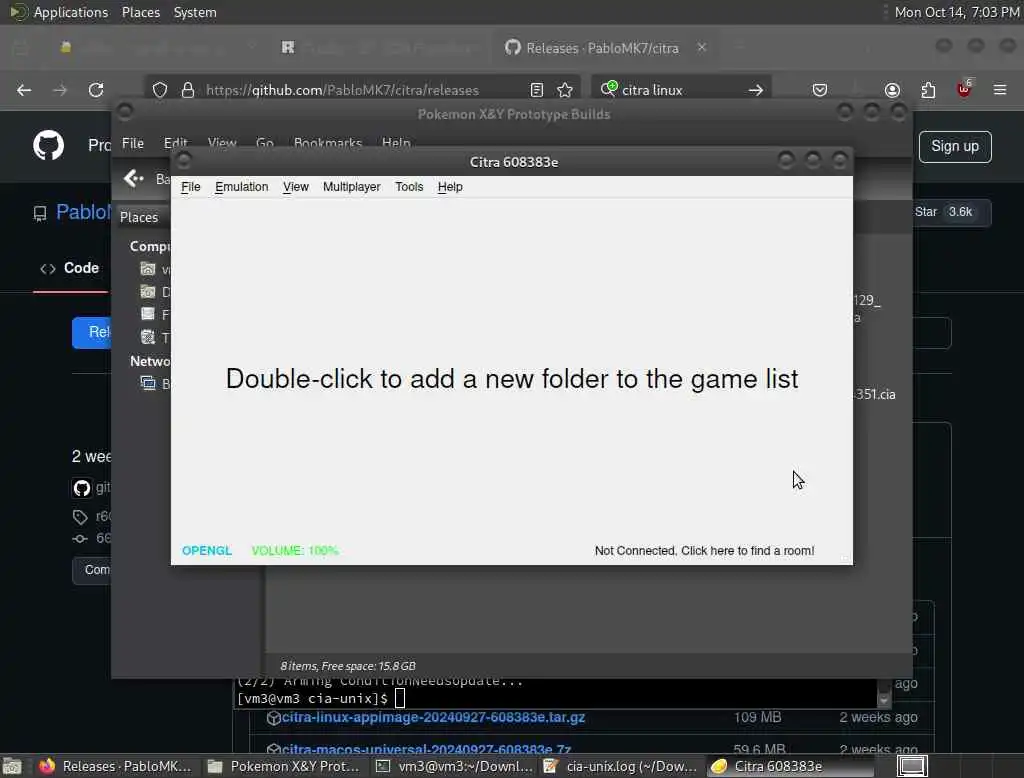
Task: Click the VOLUME: 100% status indicator
Action: pos(295,551)
